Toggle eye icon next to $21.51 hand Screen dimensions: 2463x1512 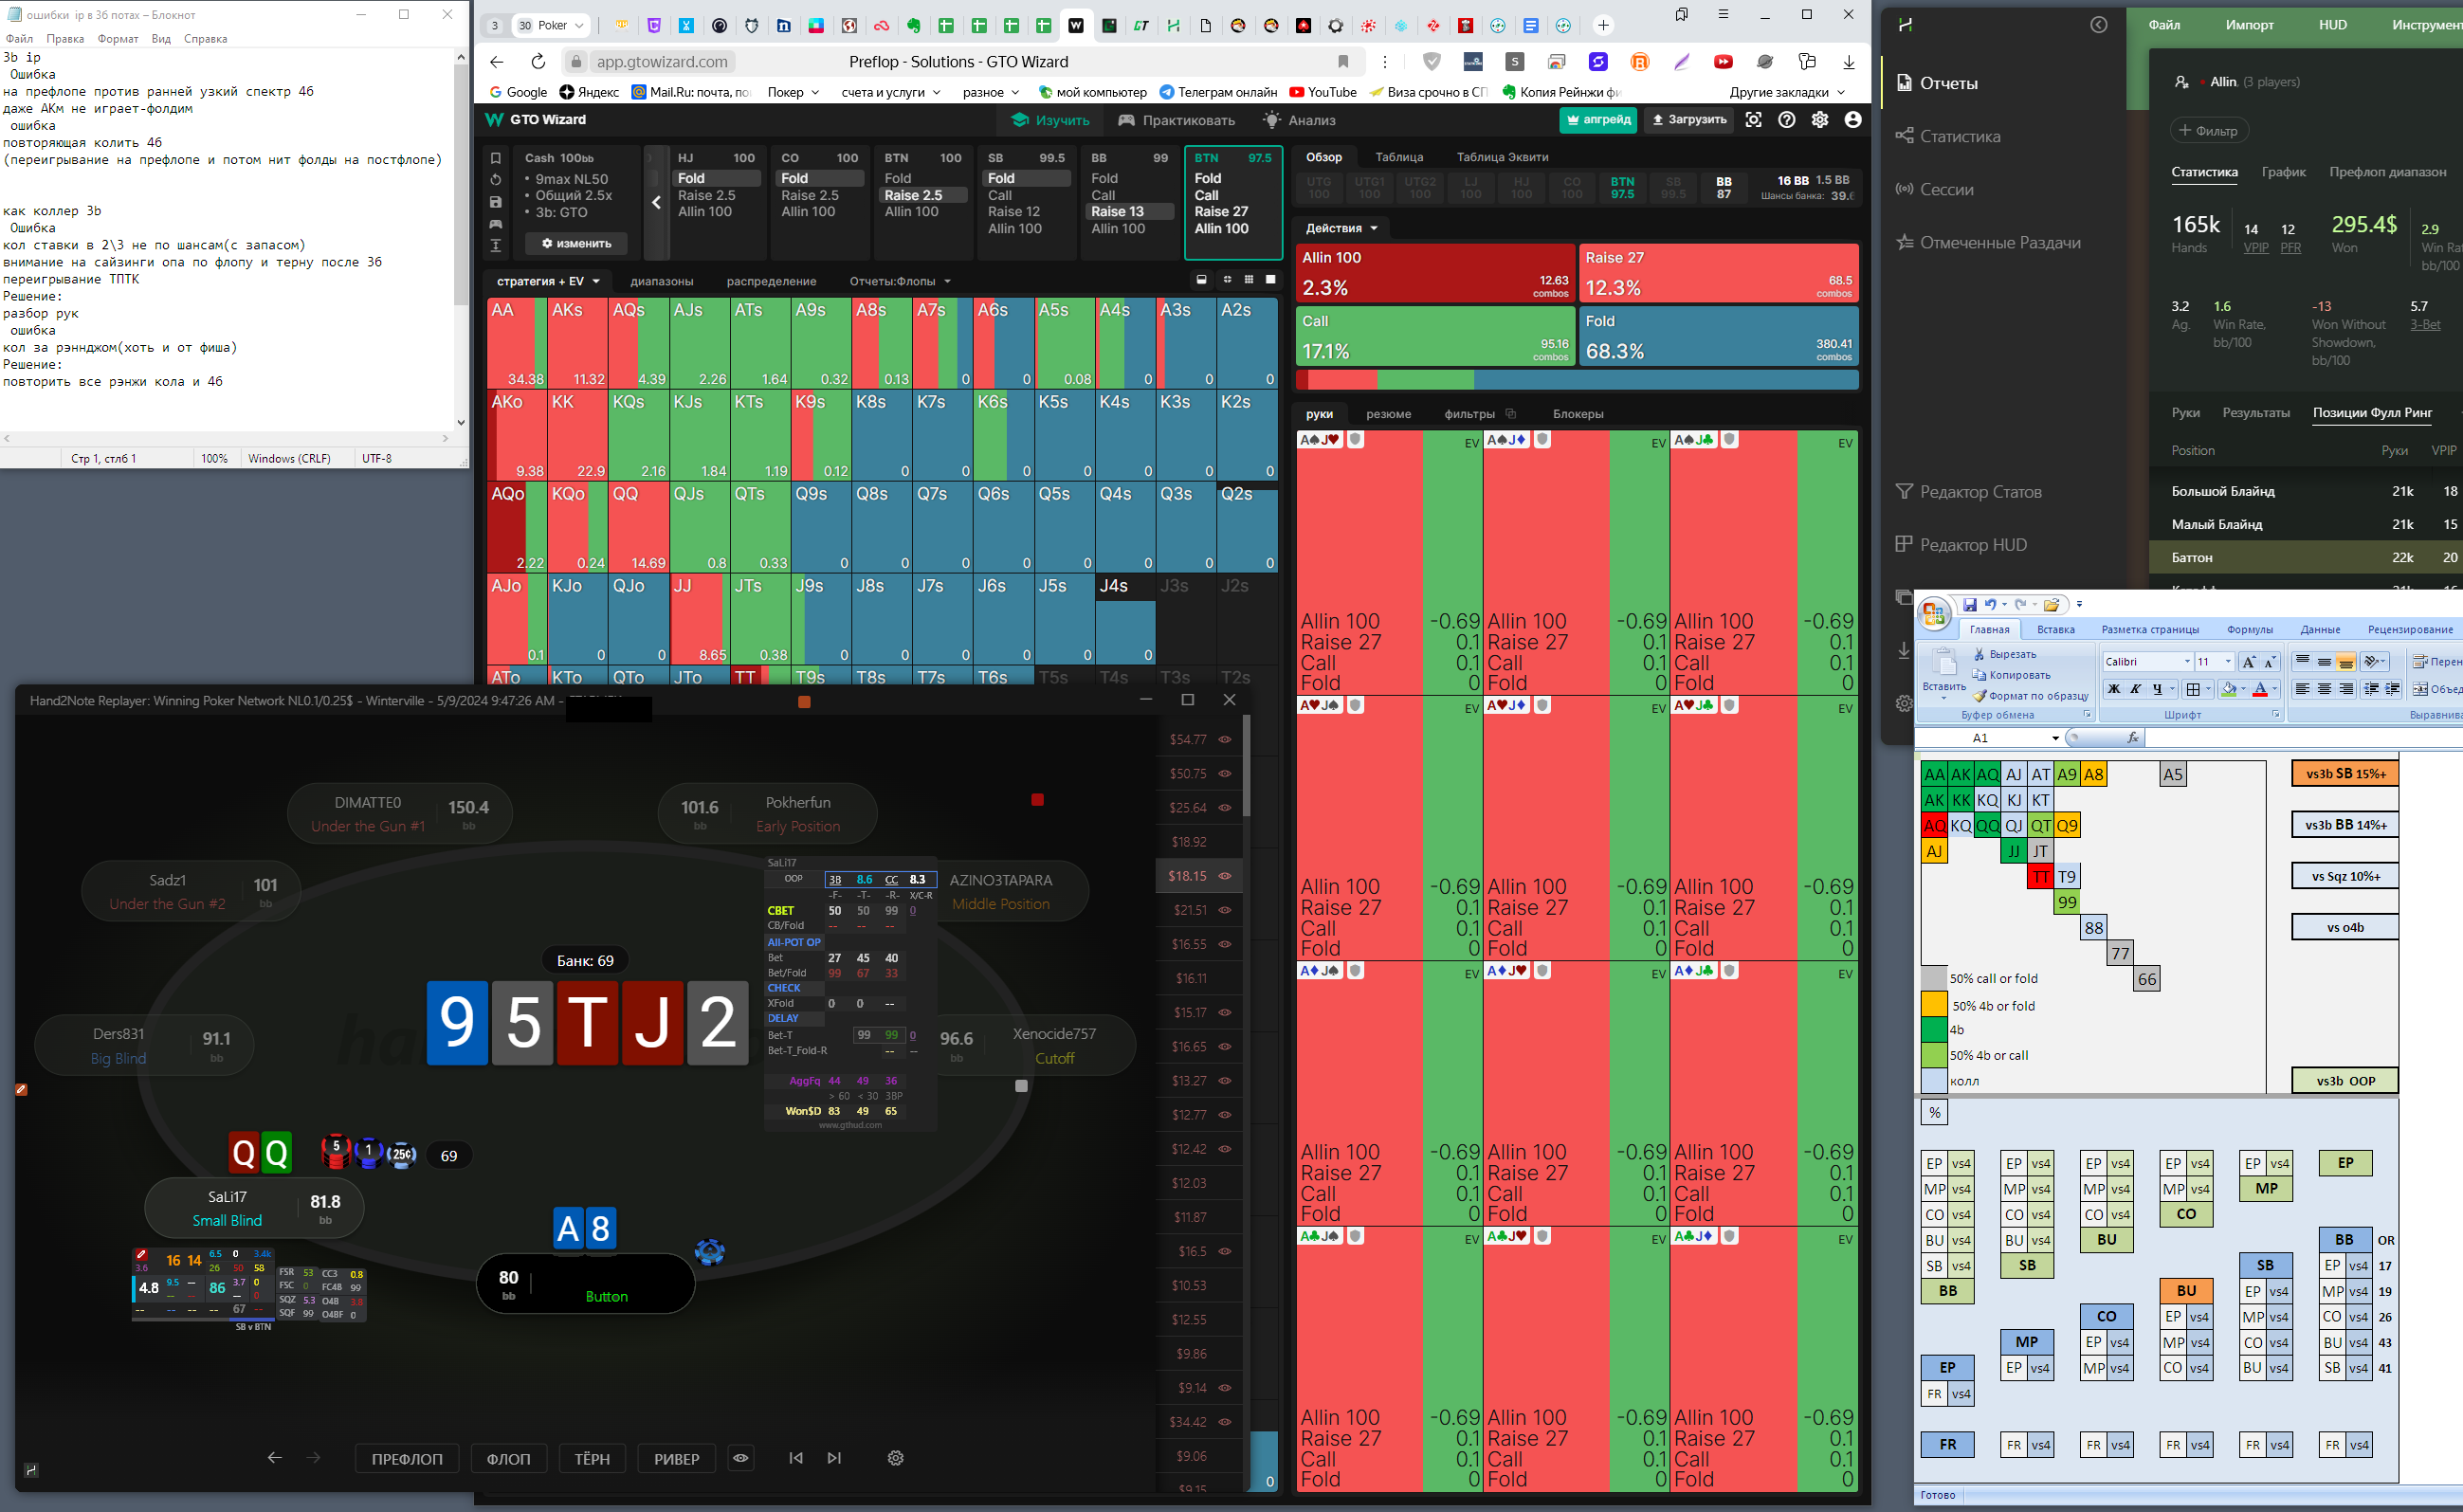[x=1225, y=910]
